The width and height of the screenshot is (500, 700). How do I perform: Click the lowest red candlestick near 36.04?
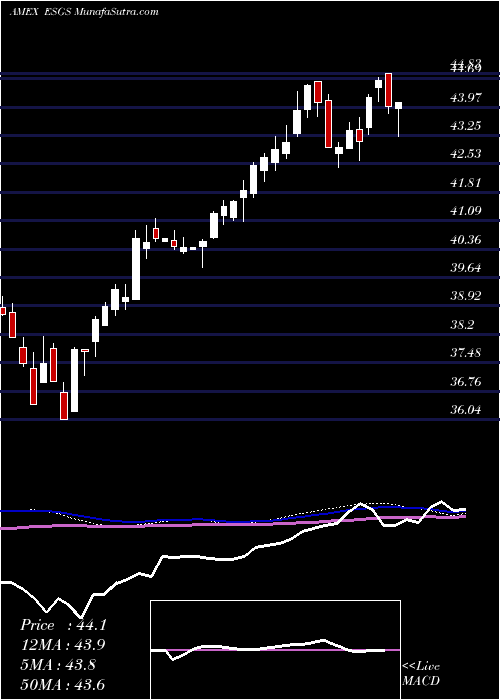[x=64, y=405]
